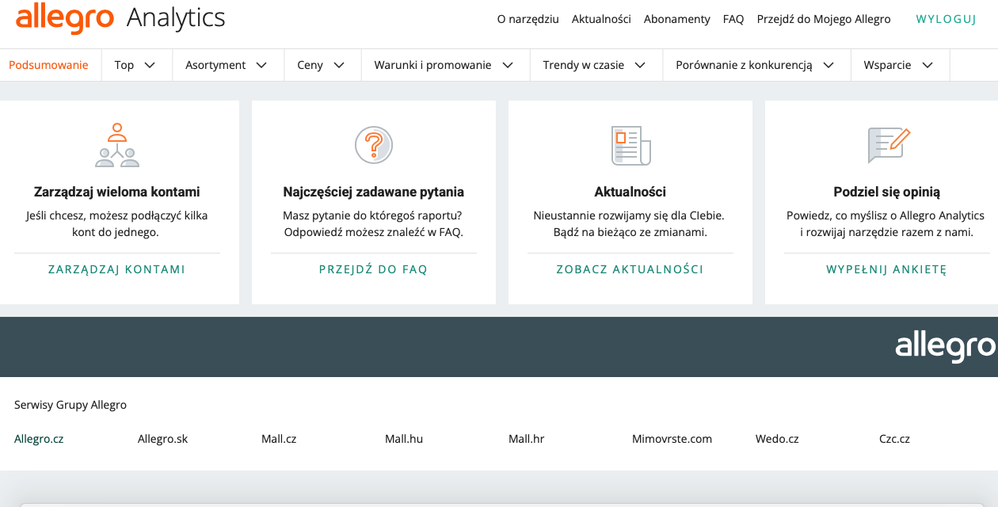Click ZOBACZ AKTUALNOŚCI button

[x=630, y=269]
